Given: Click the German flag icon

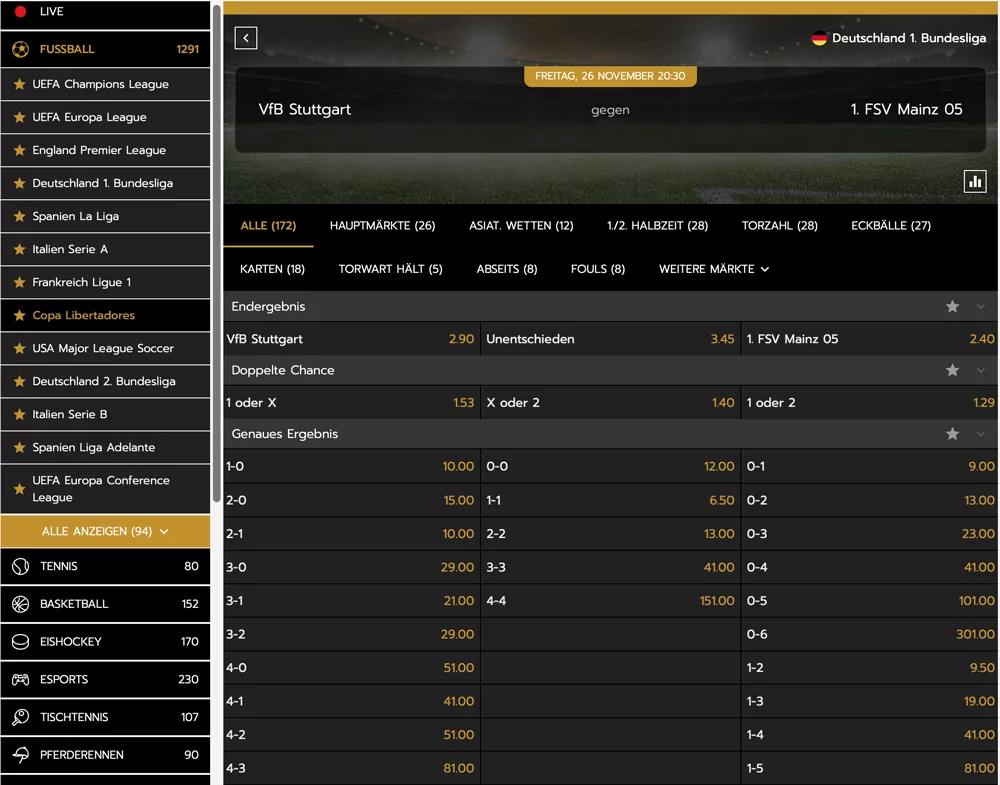Looking at the screenshot, I should click(x=819, y=38).
